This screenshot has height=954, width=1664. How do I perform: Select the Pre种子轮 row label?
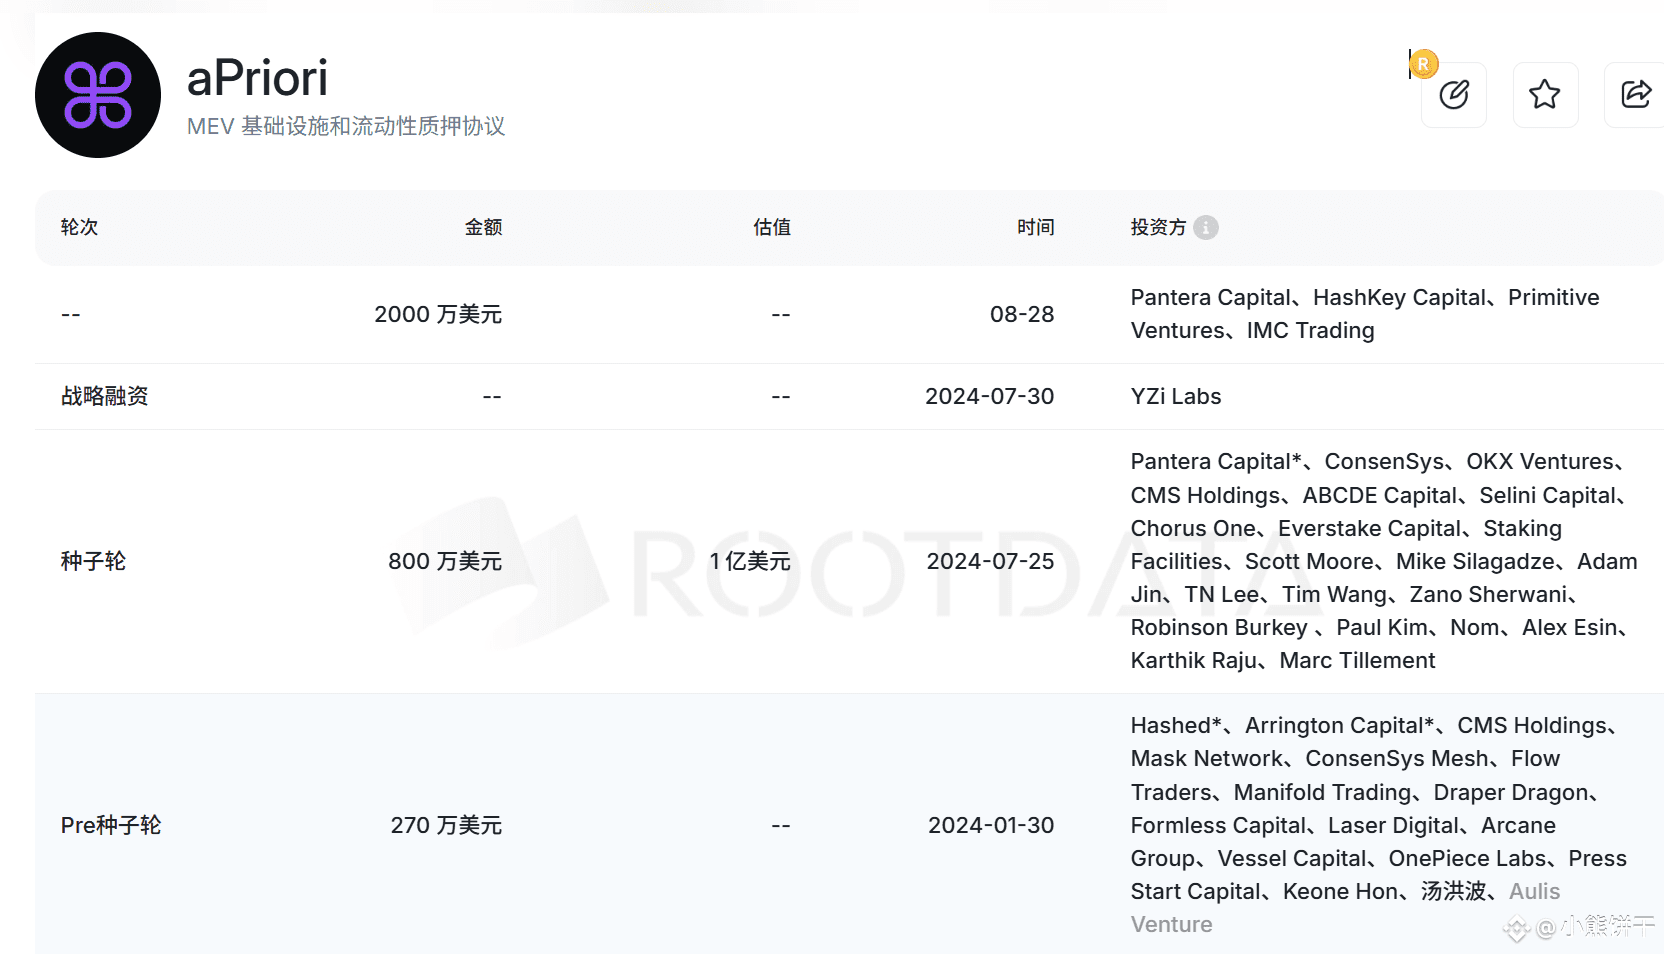111,825
